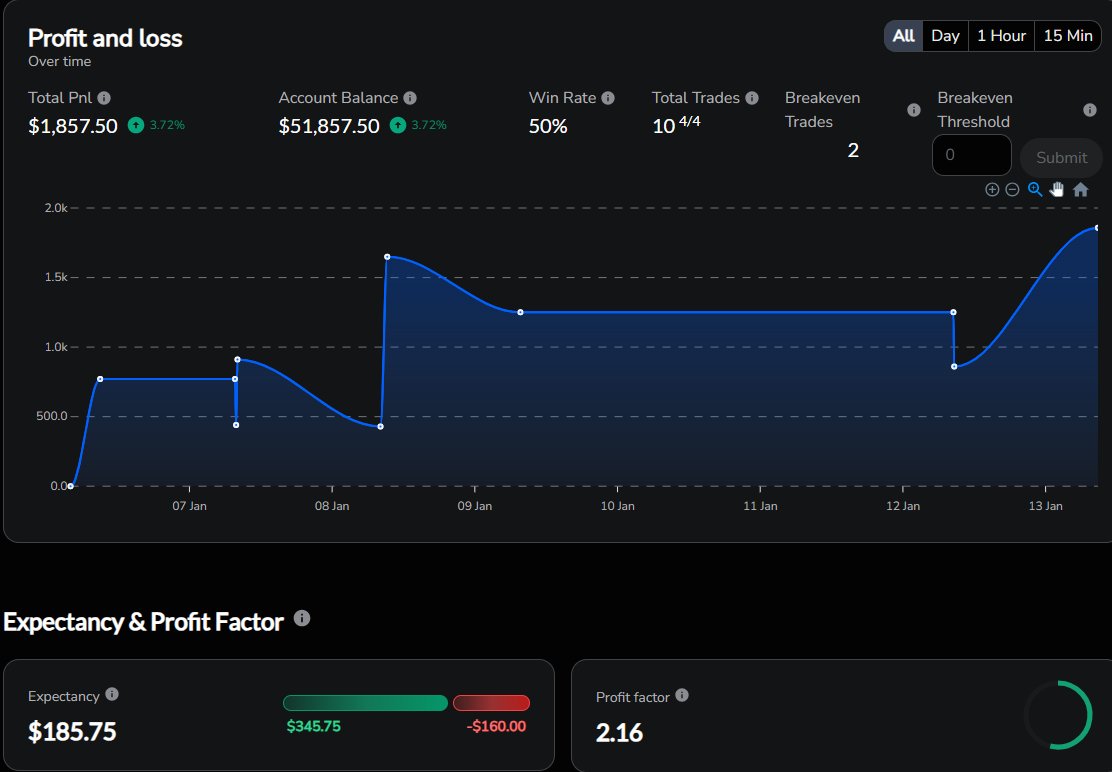Click the chart zoom in plus icon
Viewport: 1112px width, 772px height.
992,189
